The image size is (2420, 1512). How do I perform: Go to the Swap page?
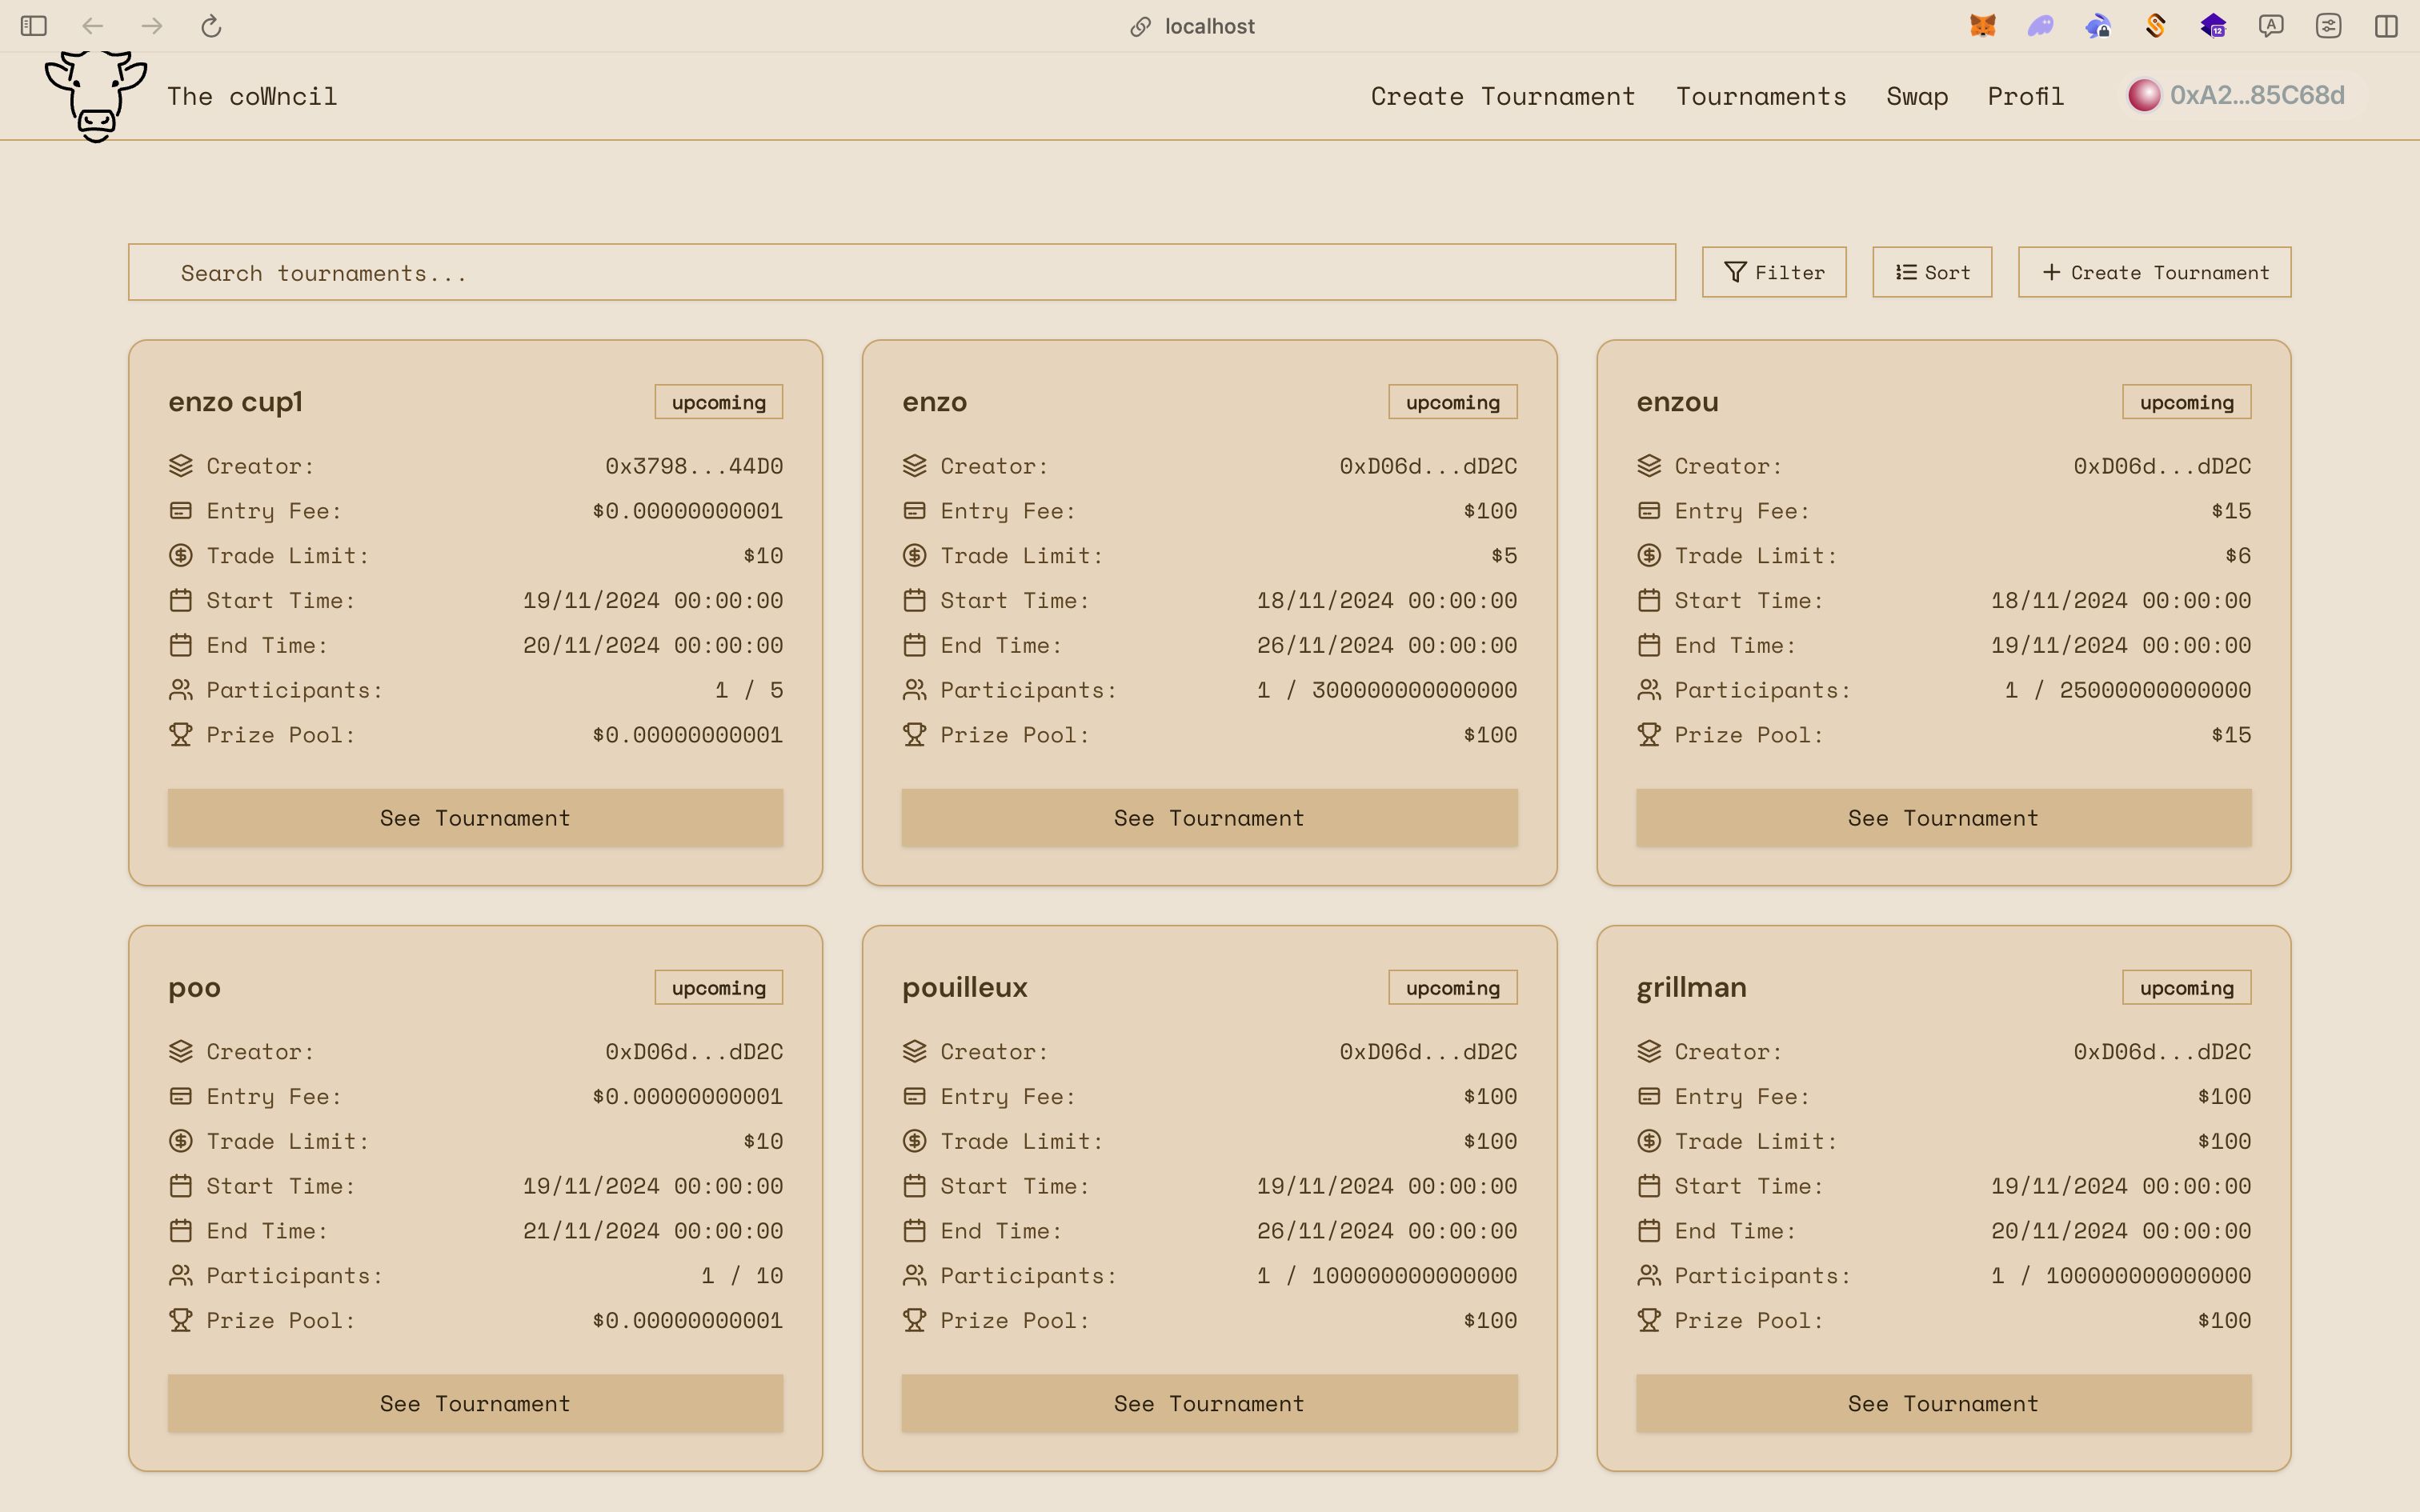(1917, 97)
